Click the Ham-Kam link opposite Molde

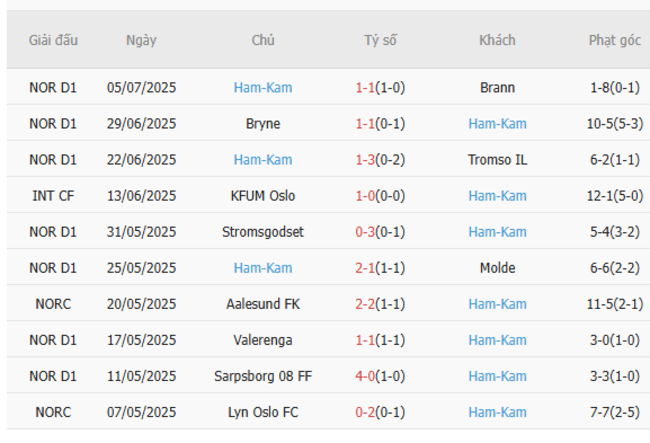tap(263, 268)
